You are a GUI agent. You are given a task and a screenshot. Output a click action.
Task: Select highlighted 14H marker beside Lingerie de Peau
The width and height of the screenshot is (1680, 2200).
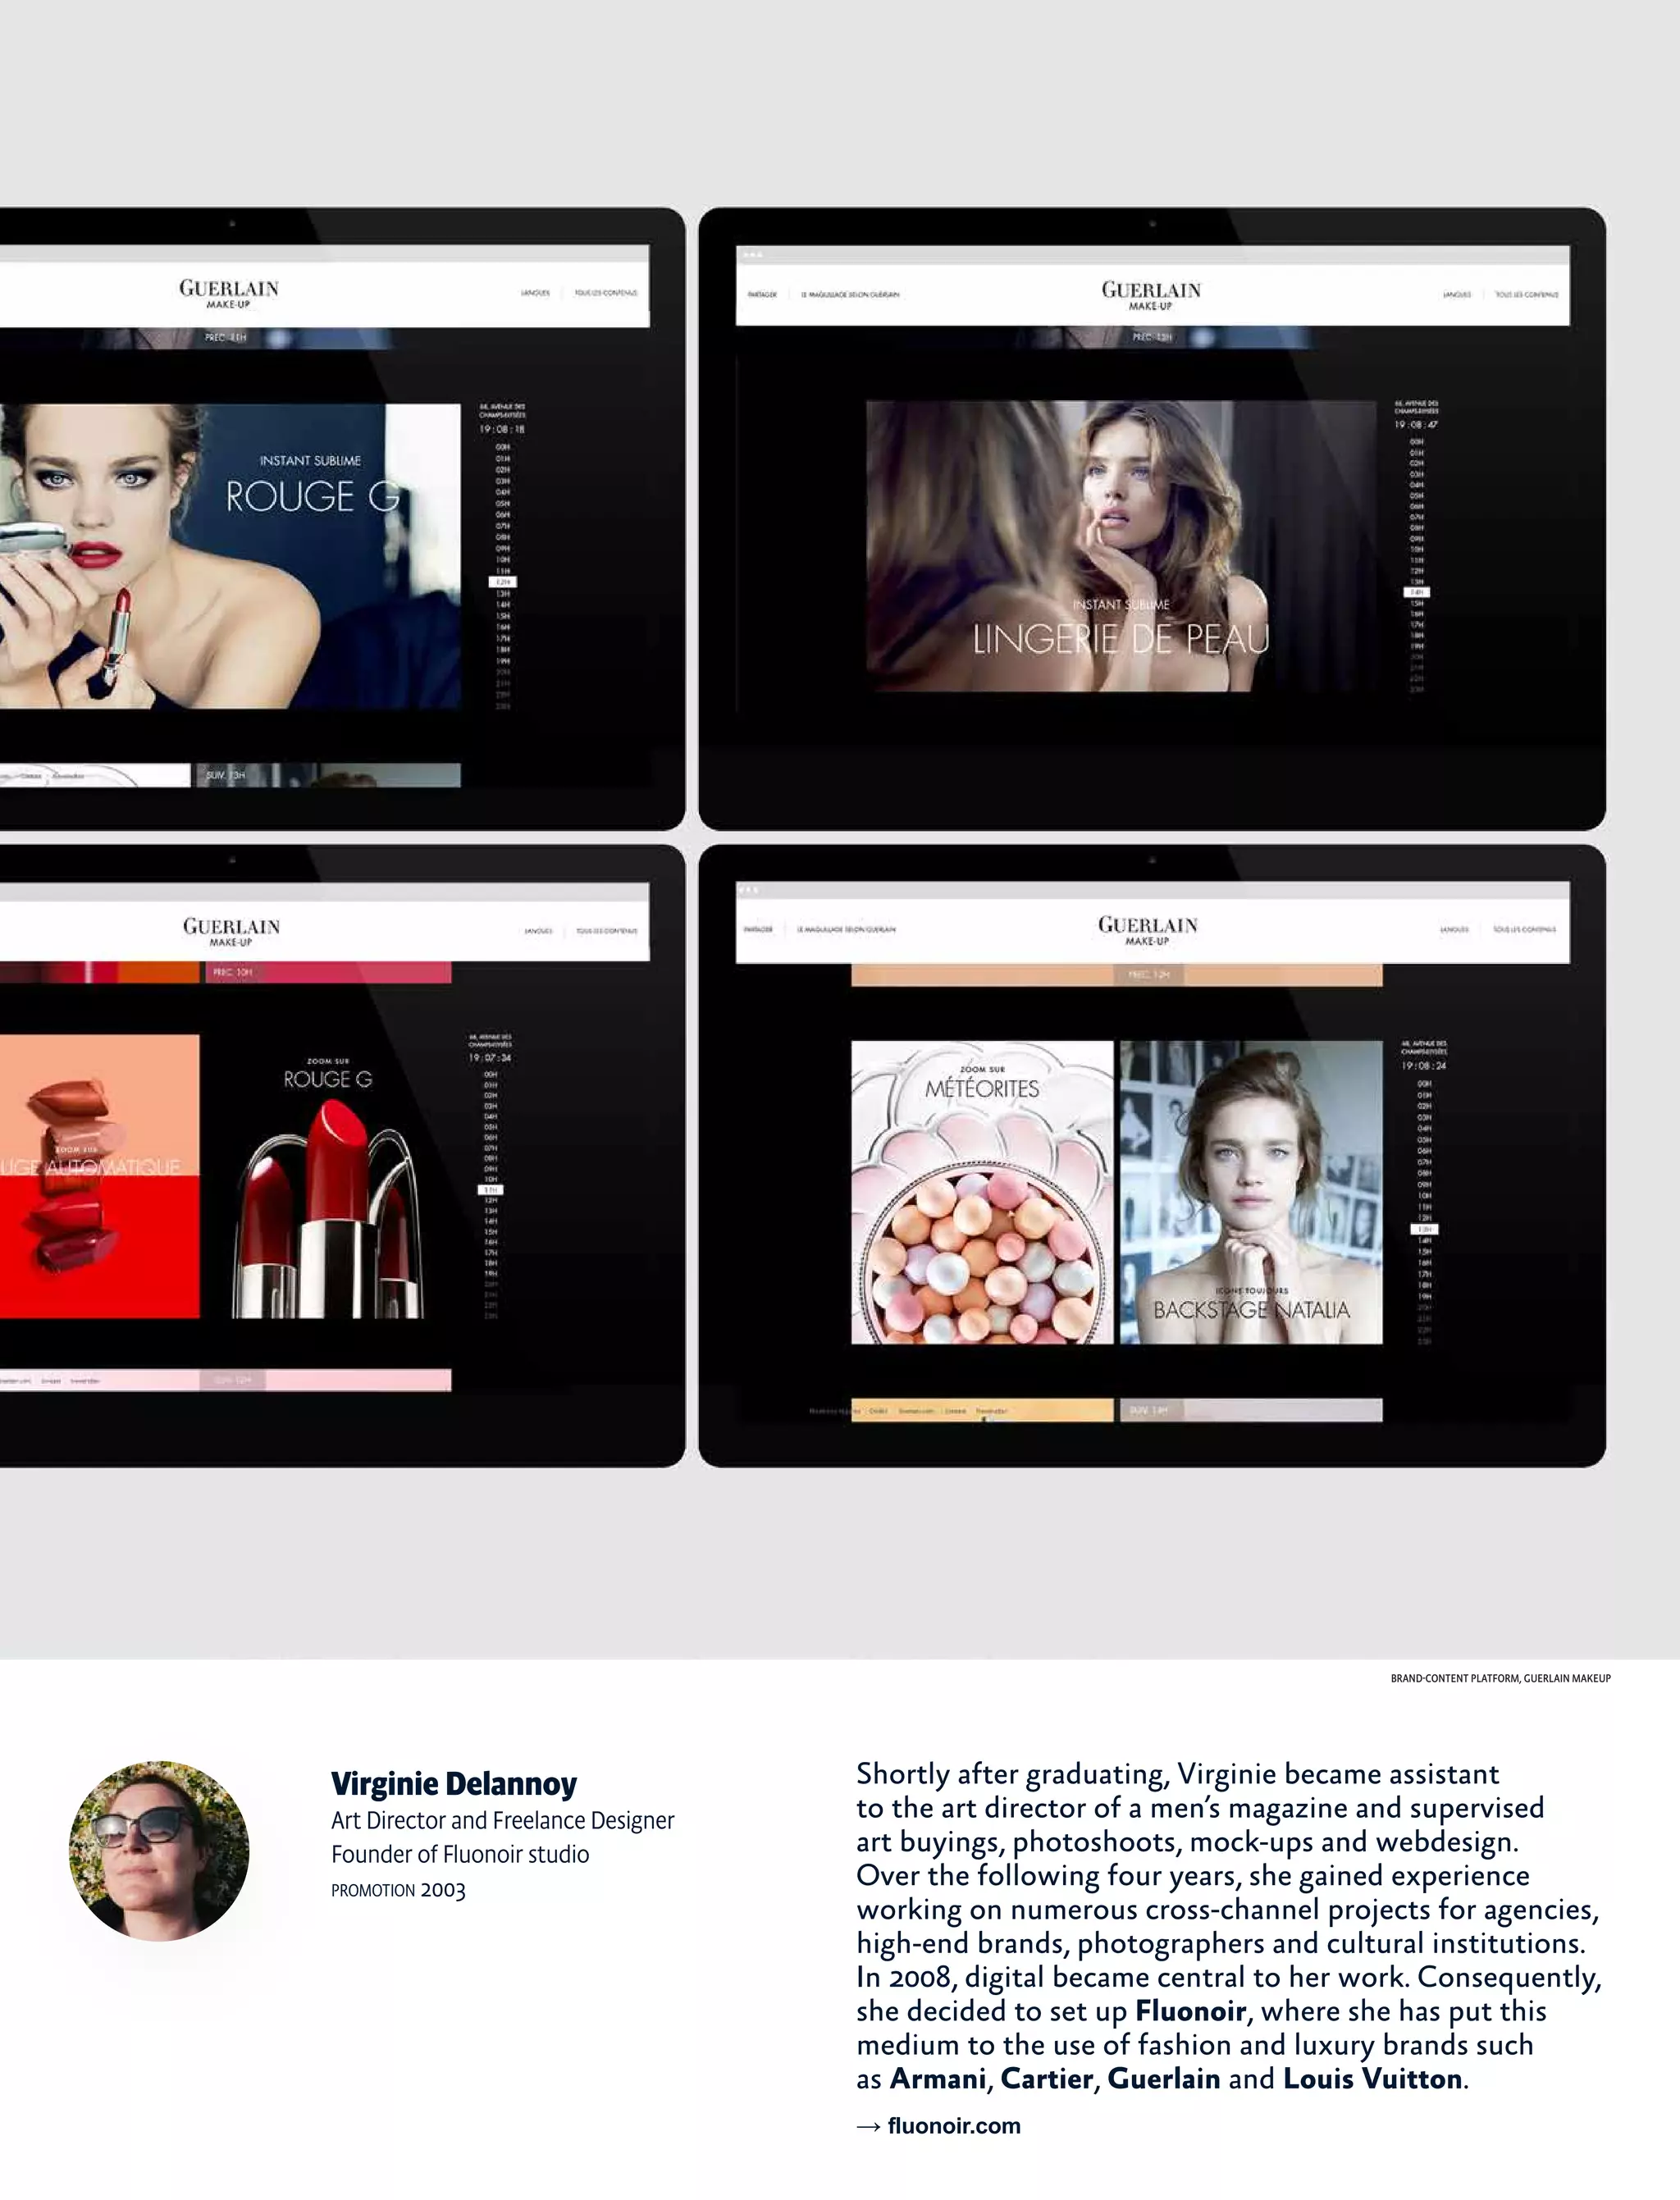coord(1417,592)
